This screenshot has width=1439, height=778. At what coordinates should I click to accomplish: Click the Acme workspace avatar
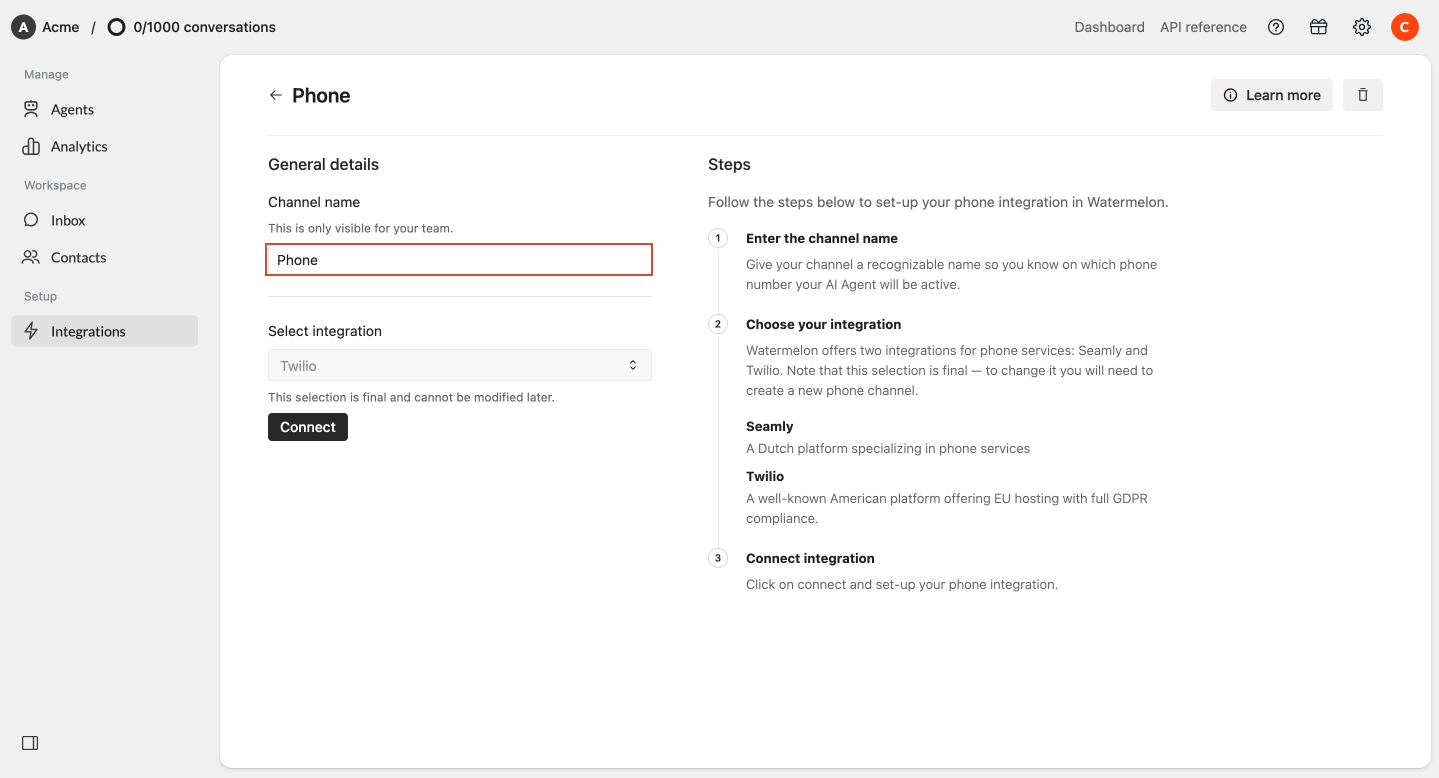tap(23, 27)
